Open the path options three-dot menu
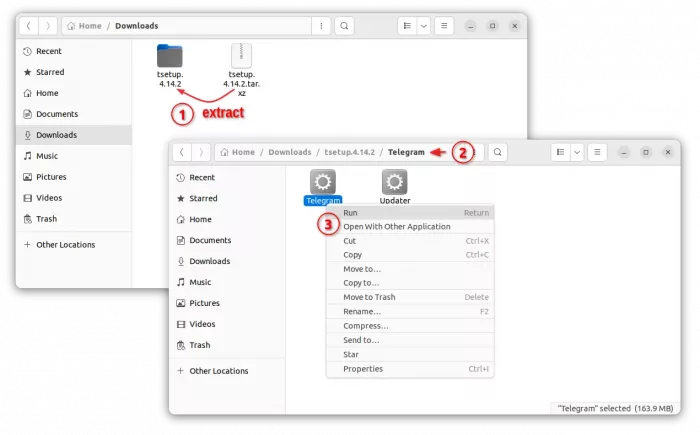Screen dimensions: 700x435 click(x=320, y=25)
